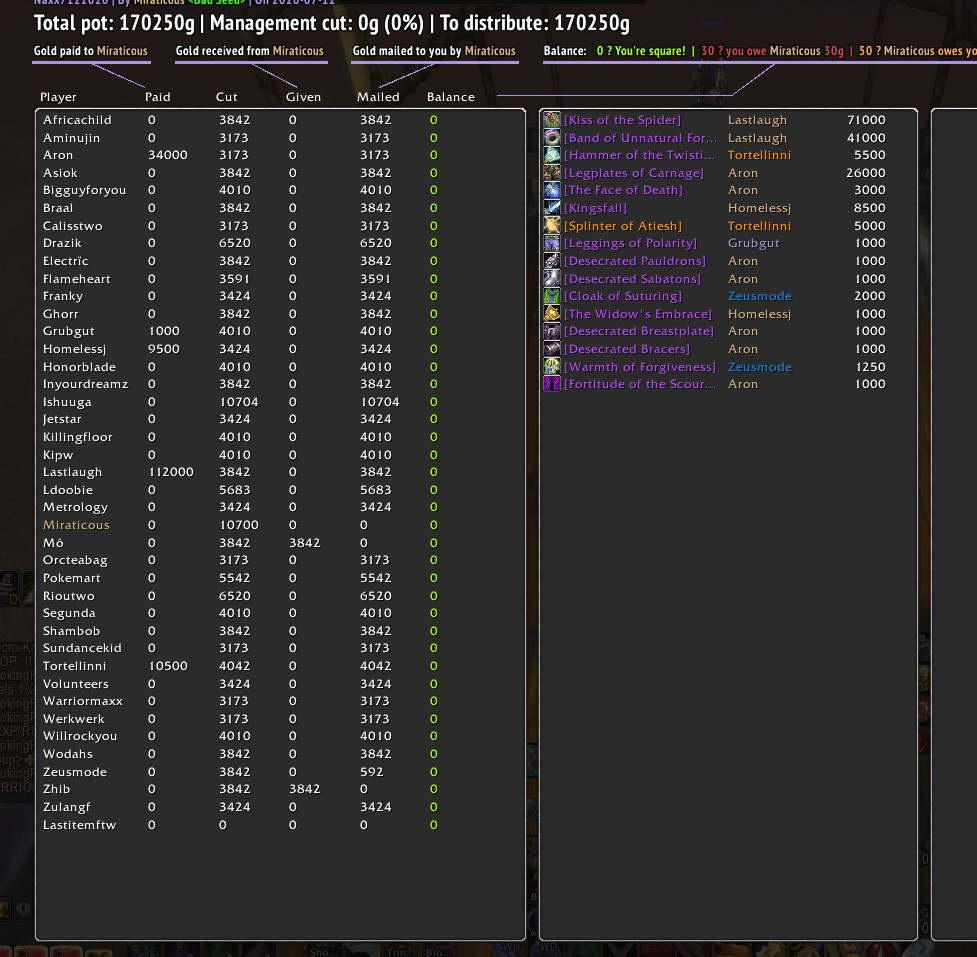Viewport: 977px width, 957px height.
Task: Click the 41000 price for Band of Unnatural
Action: pyautogui.click(x=866, y=137)
